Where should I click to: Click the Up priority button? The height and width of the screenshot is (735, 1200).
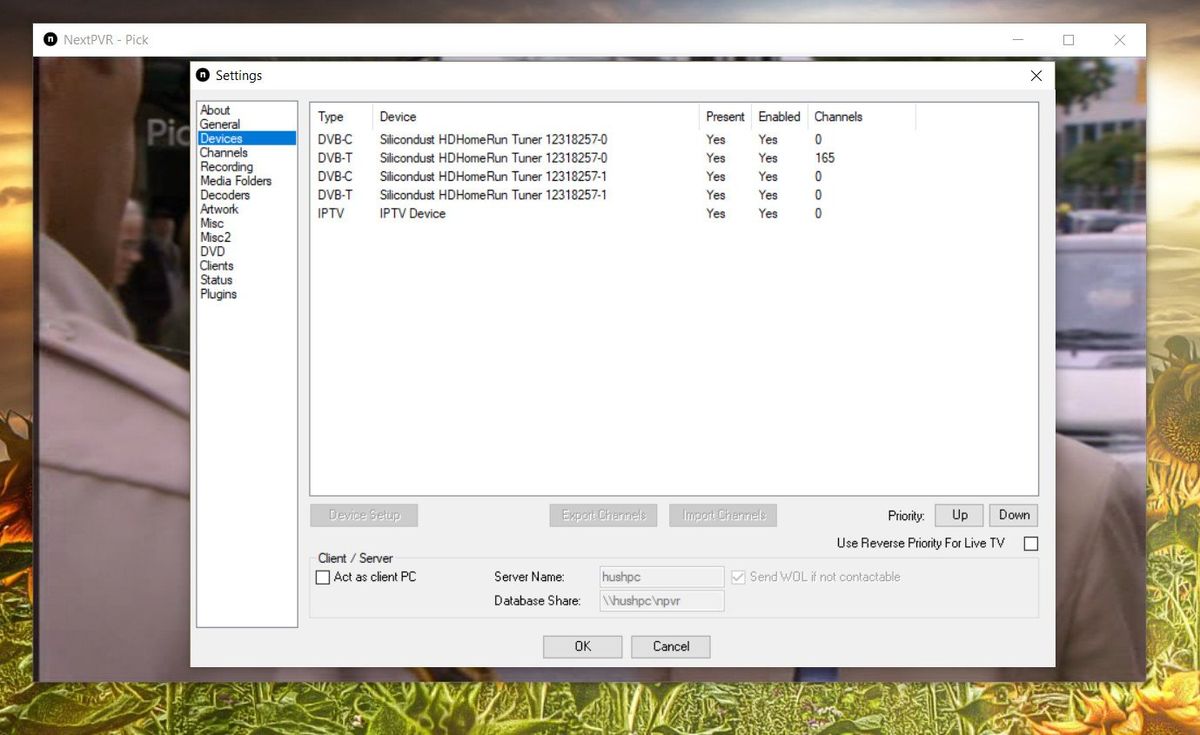pos(957,515)
